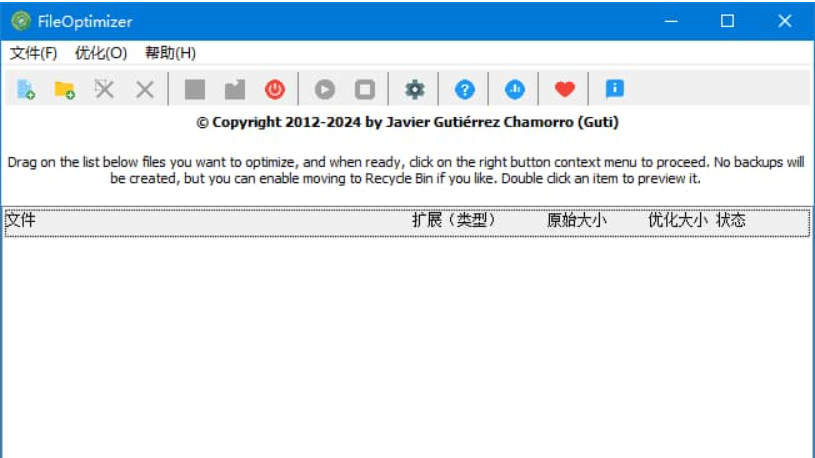This screenshot has height=458, width=815.
Task: Open the 文件(F) menu
Action: click(33, 53)
